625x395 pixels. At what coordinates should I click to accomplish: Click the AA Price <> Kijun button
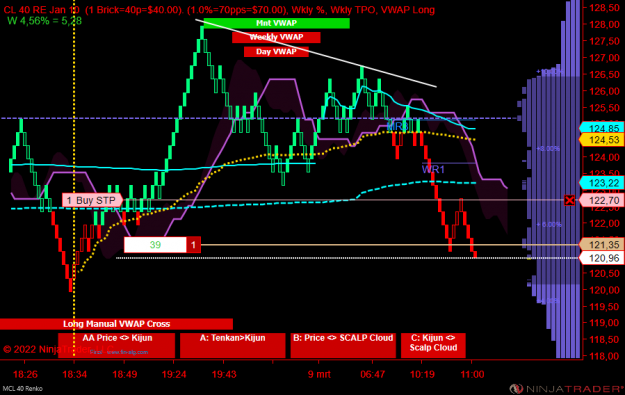(x=116, y=345)
